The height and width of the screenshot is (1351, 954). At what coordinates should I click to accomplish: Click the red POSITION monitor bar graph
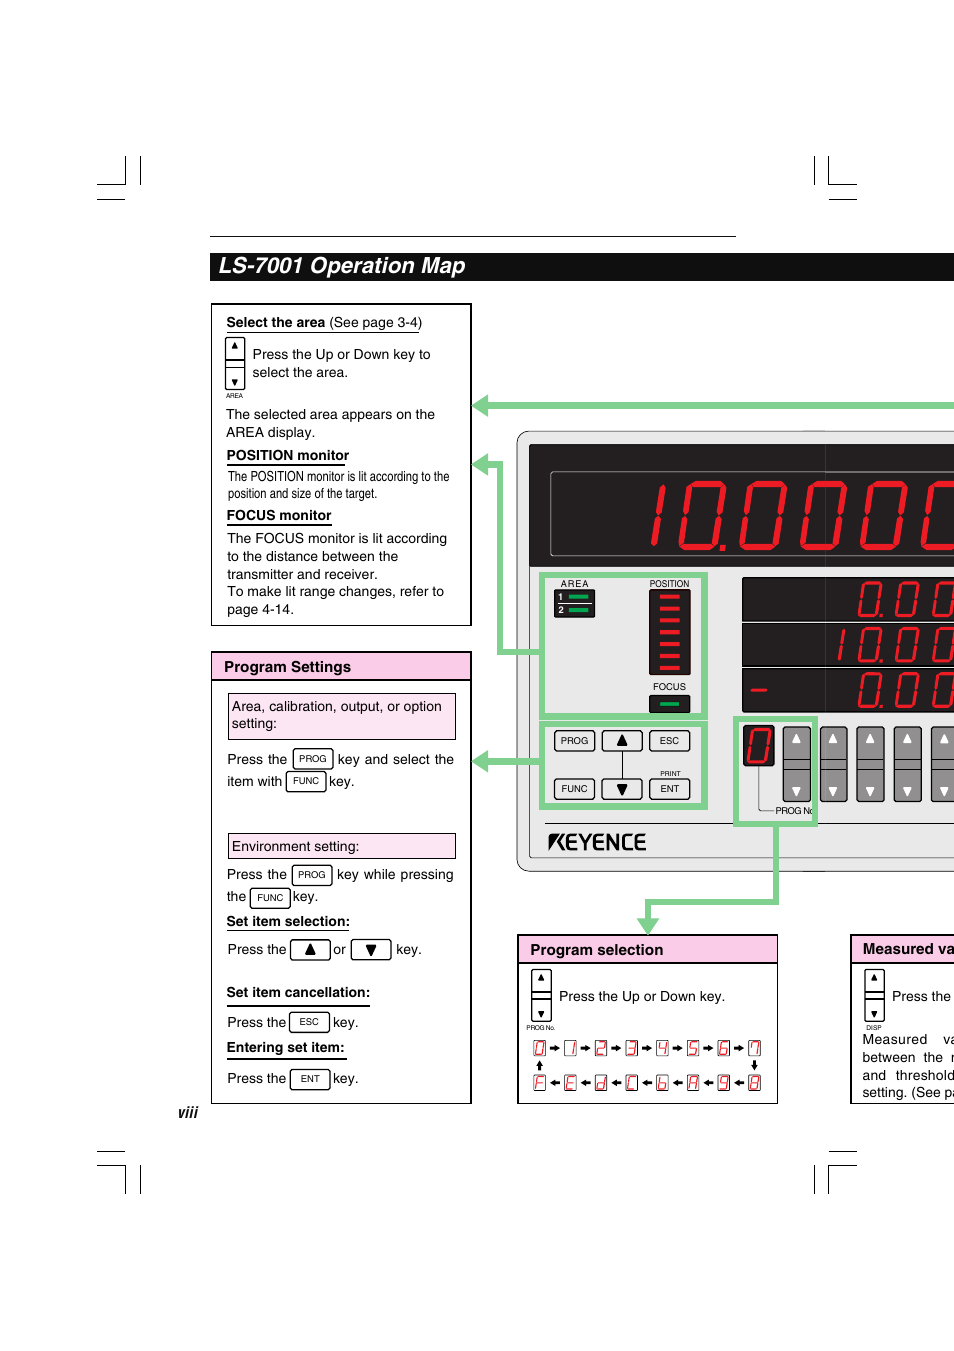pos(669,632)
